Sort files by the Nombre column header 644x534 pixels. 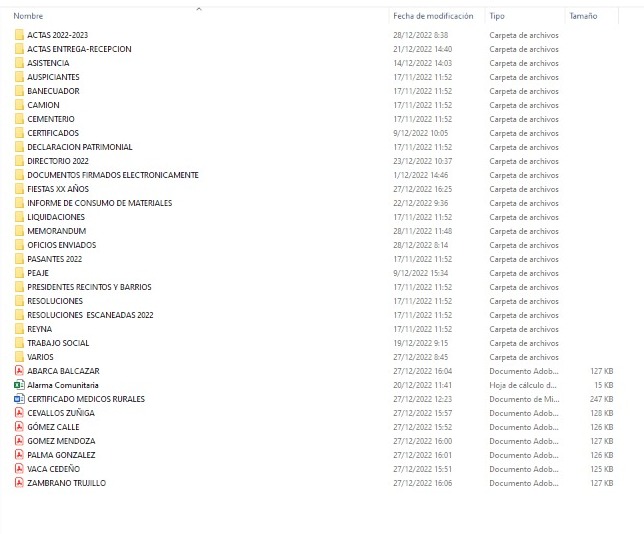[x=28, y=17]
